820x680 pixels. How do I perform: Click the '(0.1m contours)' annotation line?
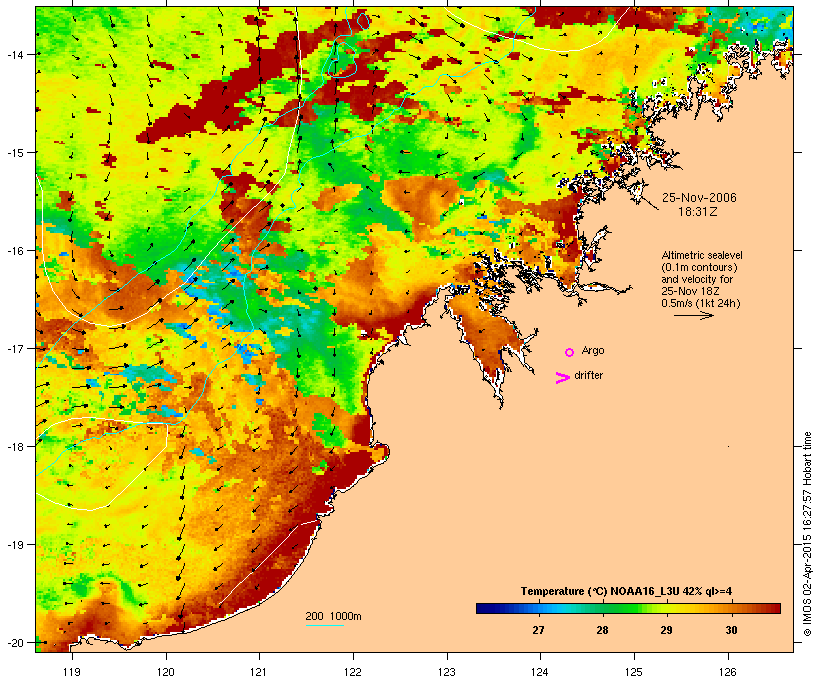699,267
